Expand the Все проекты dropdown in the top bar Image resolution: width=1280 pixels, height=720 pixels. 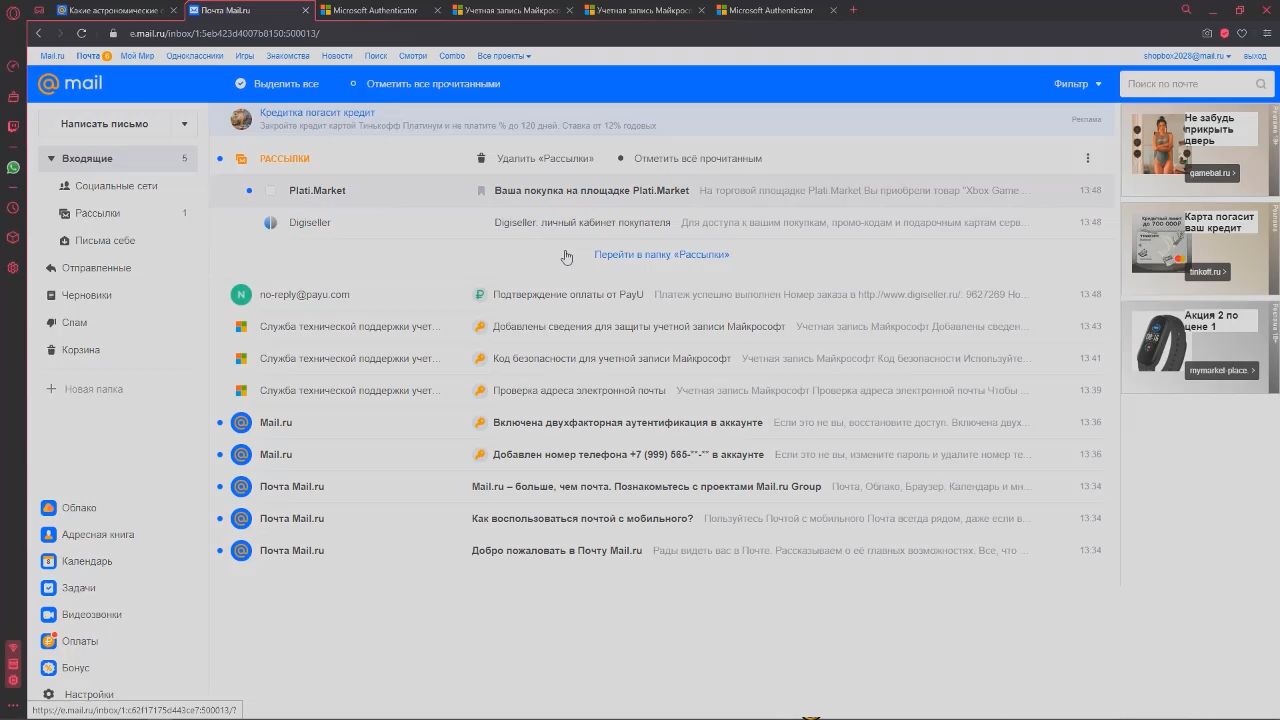tap(504, 56)
